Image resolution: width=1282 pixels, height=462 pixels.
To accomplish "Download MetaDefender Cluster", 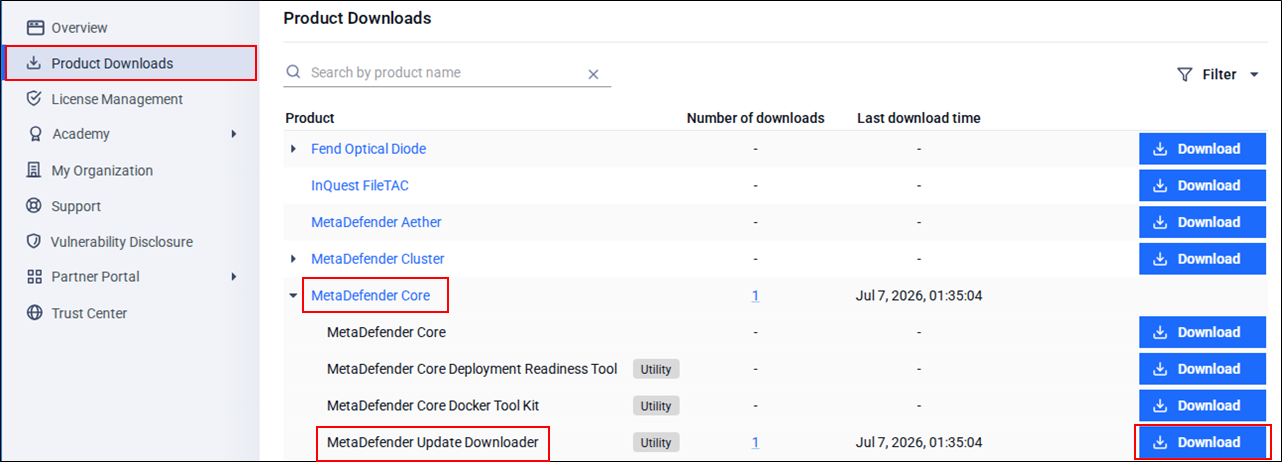I will (1203, 259).
